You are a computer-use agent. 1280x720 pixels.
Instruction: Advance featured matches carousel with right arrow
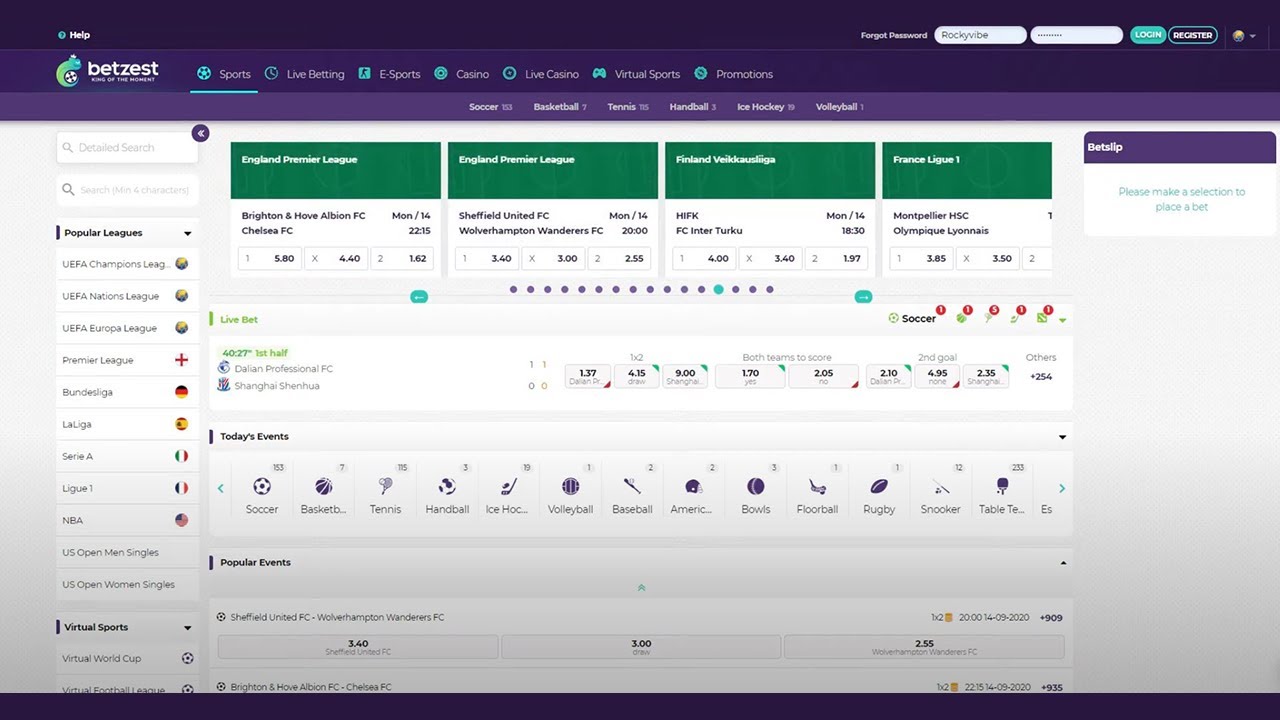click(863, 297)
